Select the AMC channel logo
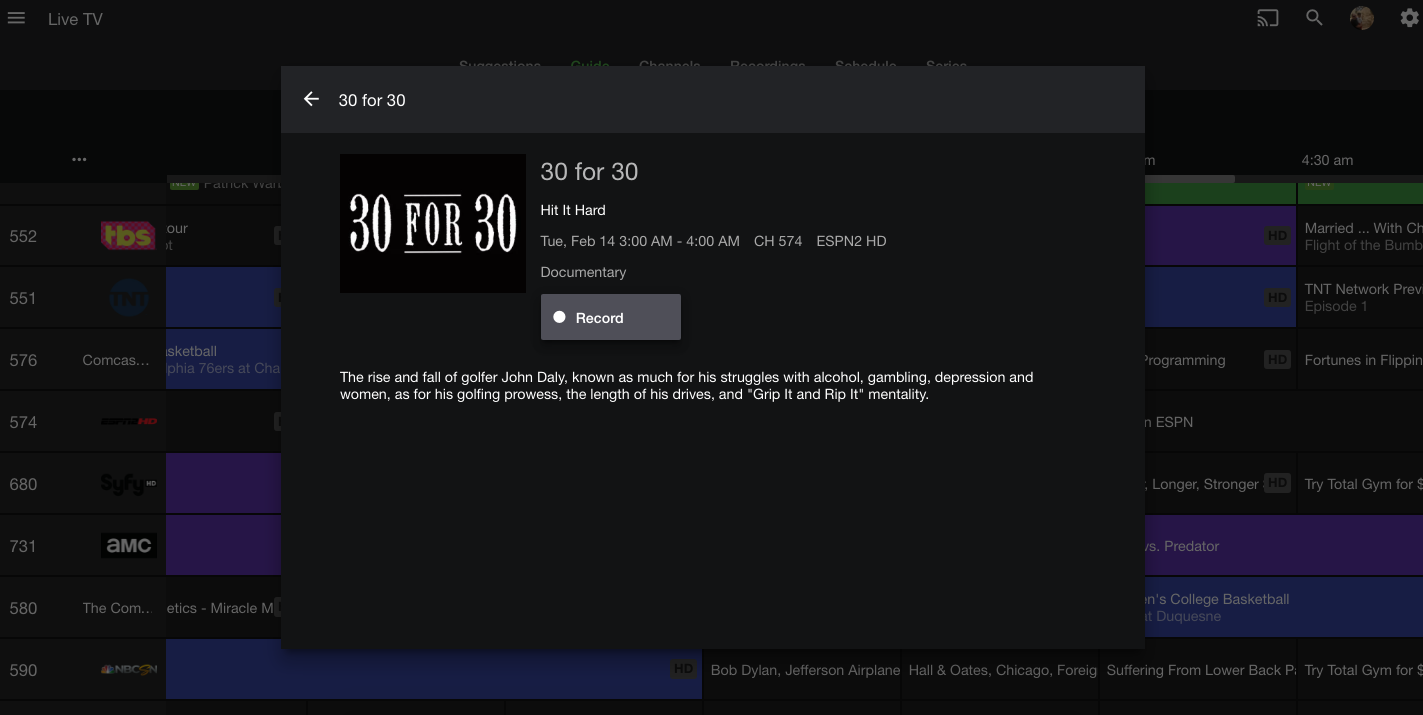Screen dimensions: 1423x715 pos(129,546)
